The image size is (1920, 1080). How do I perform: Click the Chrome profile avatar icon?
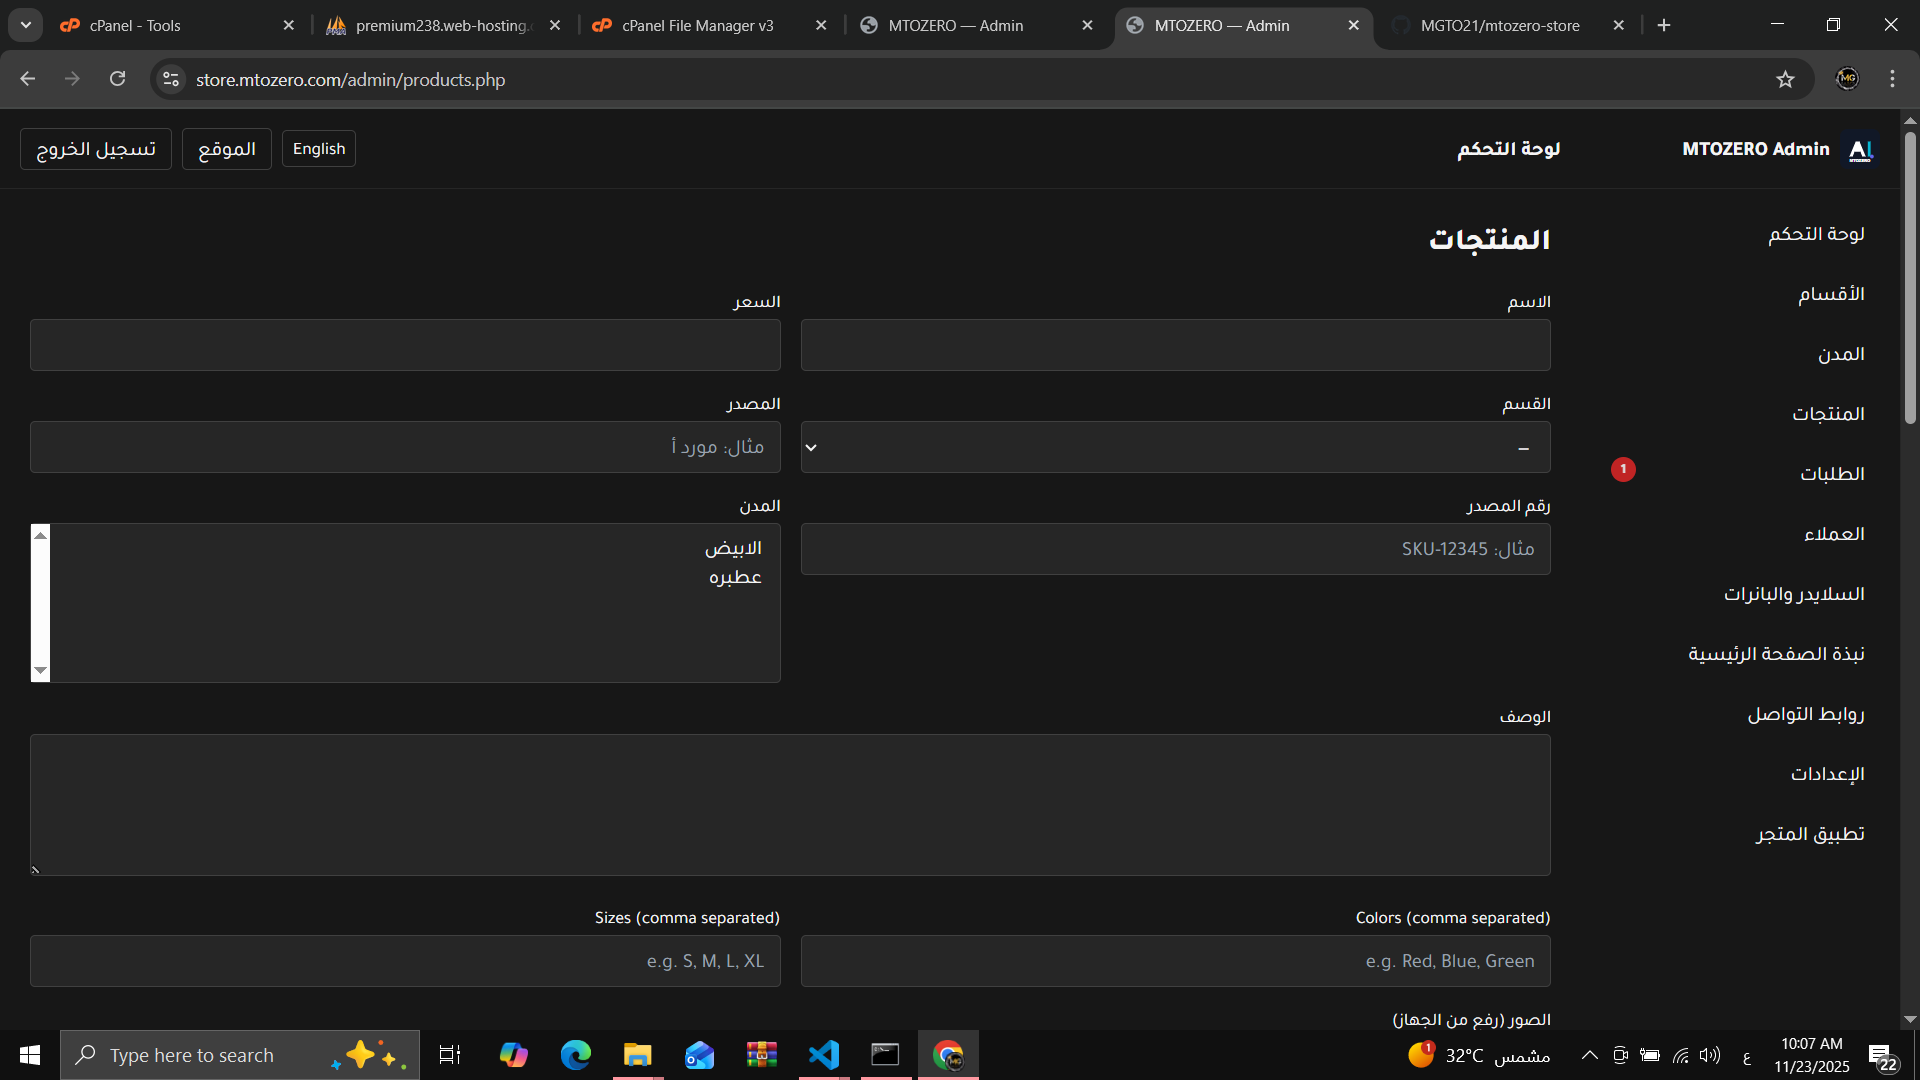click(1847, 79)
